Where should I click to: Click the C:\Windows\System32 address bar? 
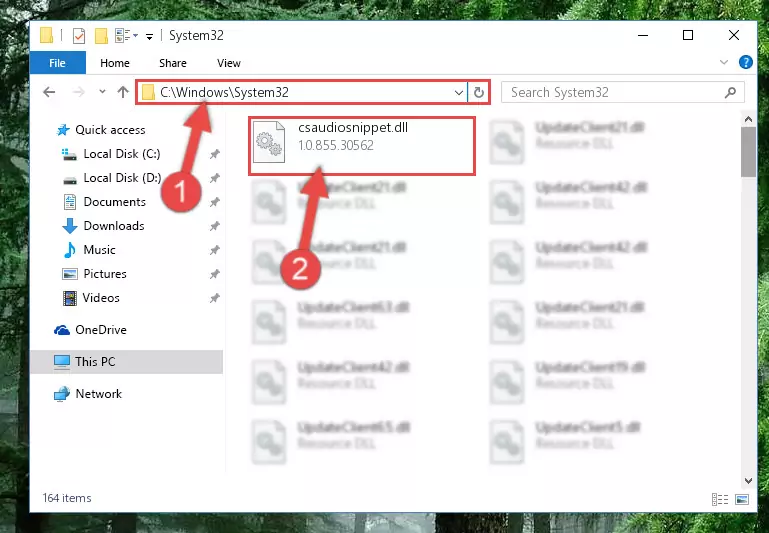pyautogui.click(x=302, y=92)
